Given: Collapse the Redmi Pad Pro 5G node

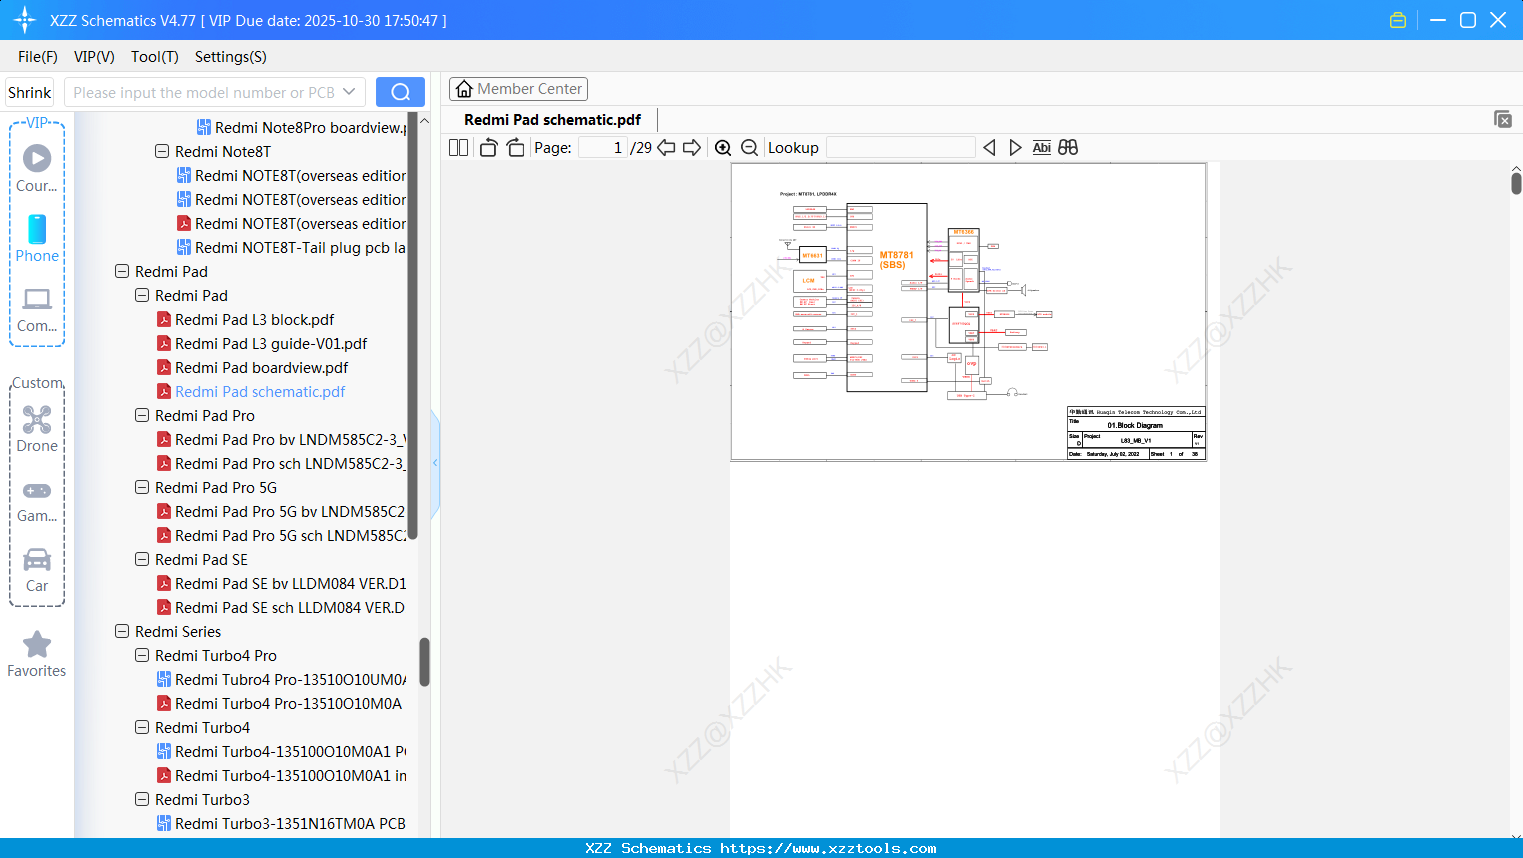Looking at the screenshot, I should point(142,487).
